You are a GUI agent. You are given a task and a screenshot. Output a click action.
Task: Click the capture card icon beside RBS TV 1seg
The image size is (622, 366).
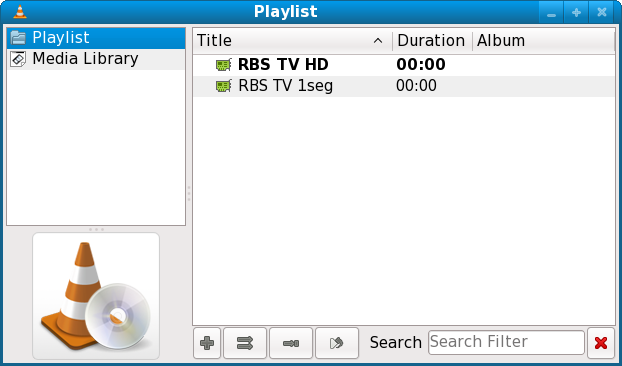click(224, 86)
